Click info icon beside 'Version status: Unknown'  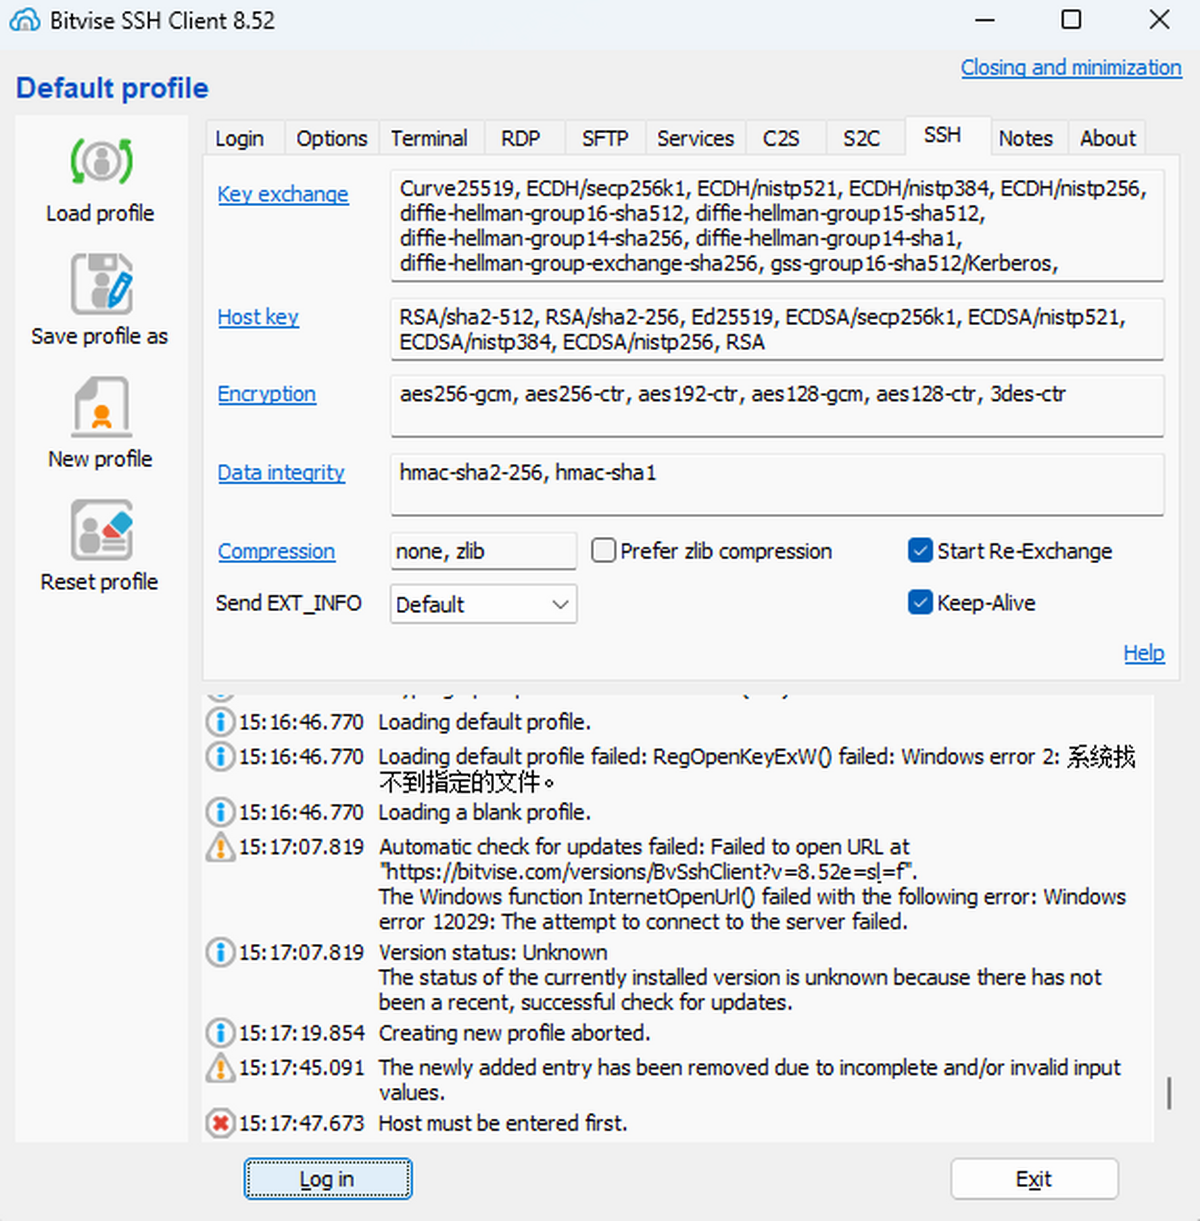[x=220, y=952]
